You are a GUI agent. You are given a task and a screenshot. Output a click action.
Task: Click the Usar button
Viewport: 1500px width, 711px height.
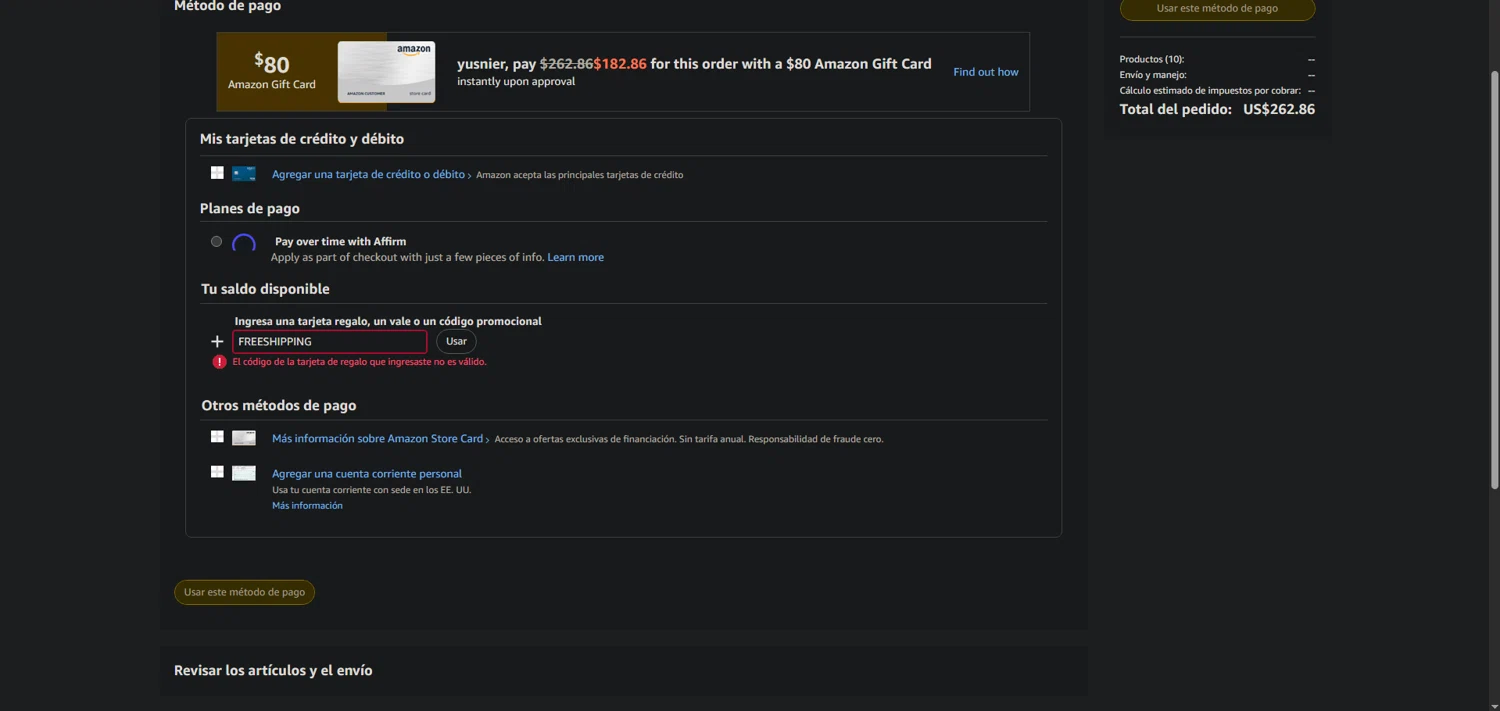click(456, 341)
